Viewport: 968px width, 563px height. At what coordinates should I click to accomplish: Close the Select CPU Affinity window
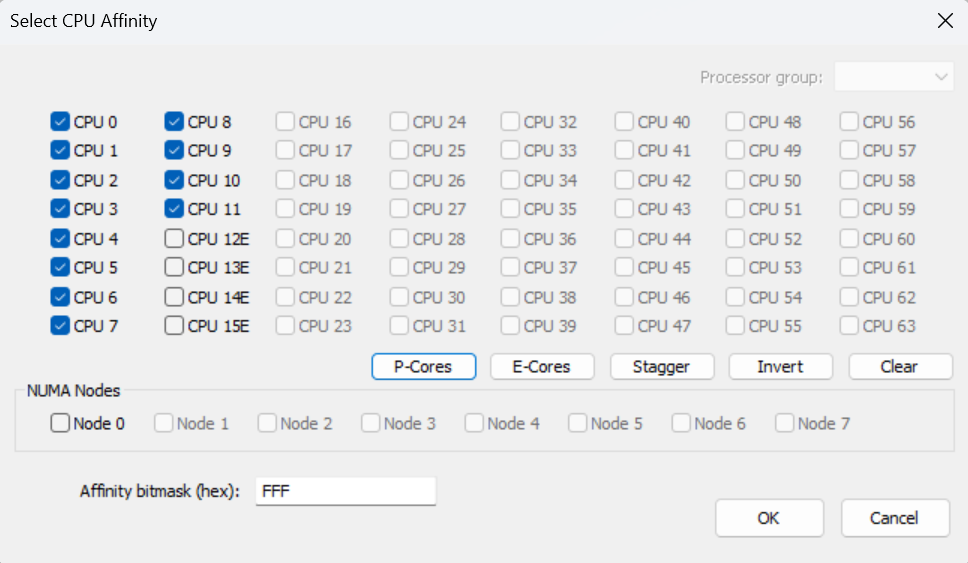pos(945,21)
